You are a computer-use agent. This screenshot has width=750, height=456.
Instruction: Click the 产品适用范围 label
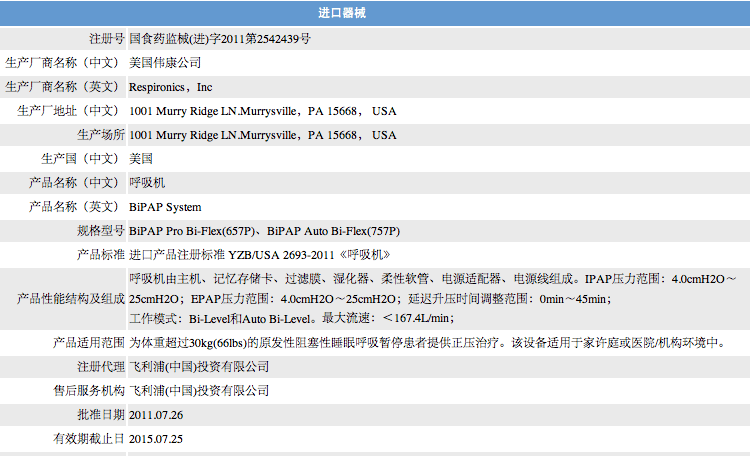coord(89,343)
